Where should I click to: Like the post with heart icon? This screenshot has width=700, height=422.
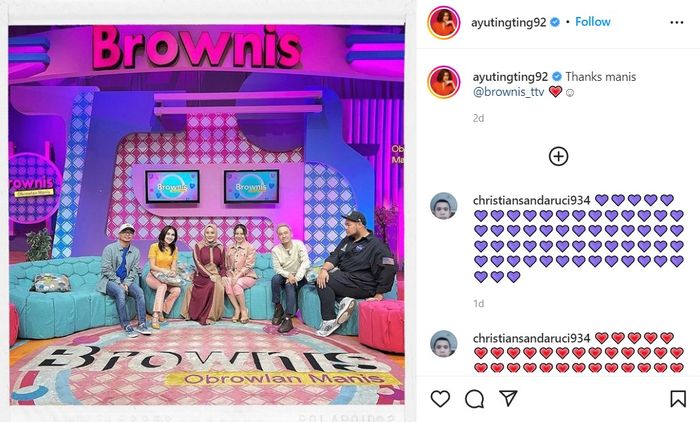click(x=440, y=398)
